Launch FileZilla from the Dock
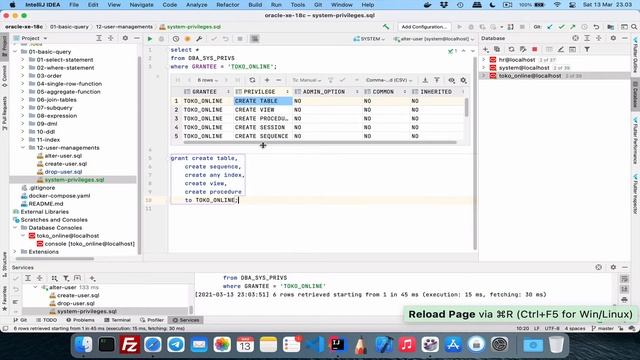Screen dimensions: 640x360 click(130, 345)
